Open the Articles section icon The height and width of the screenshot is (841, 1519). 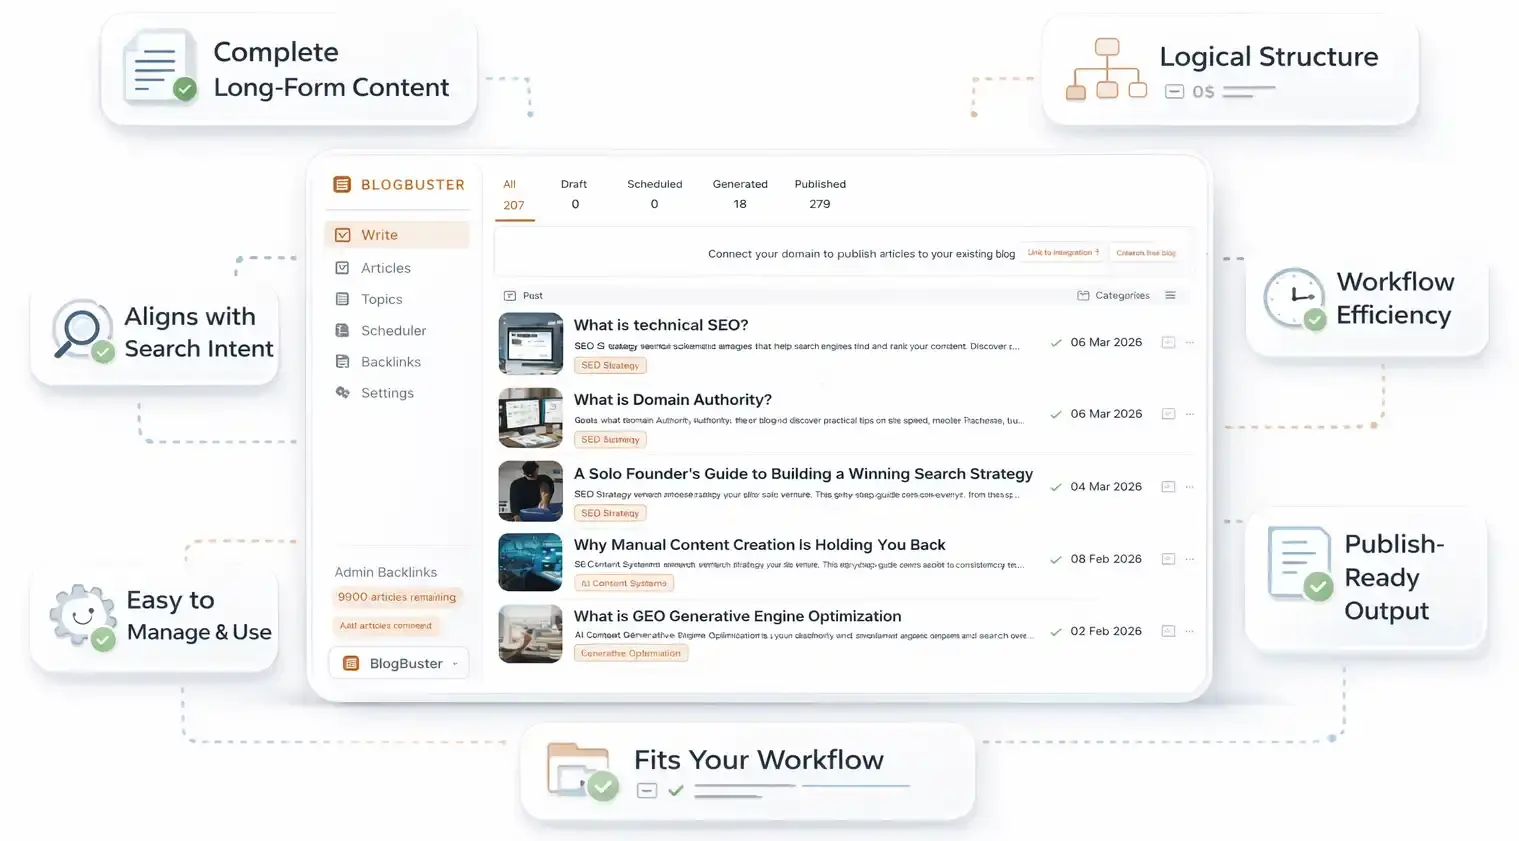pyautogui.click(x=343, y=267)
